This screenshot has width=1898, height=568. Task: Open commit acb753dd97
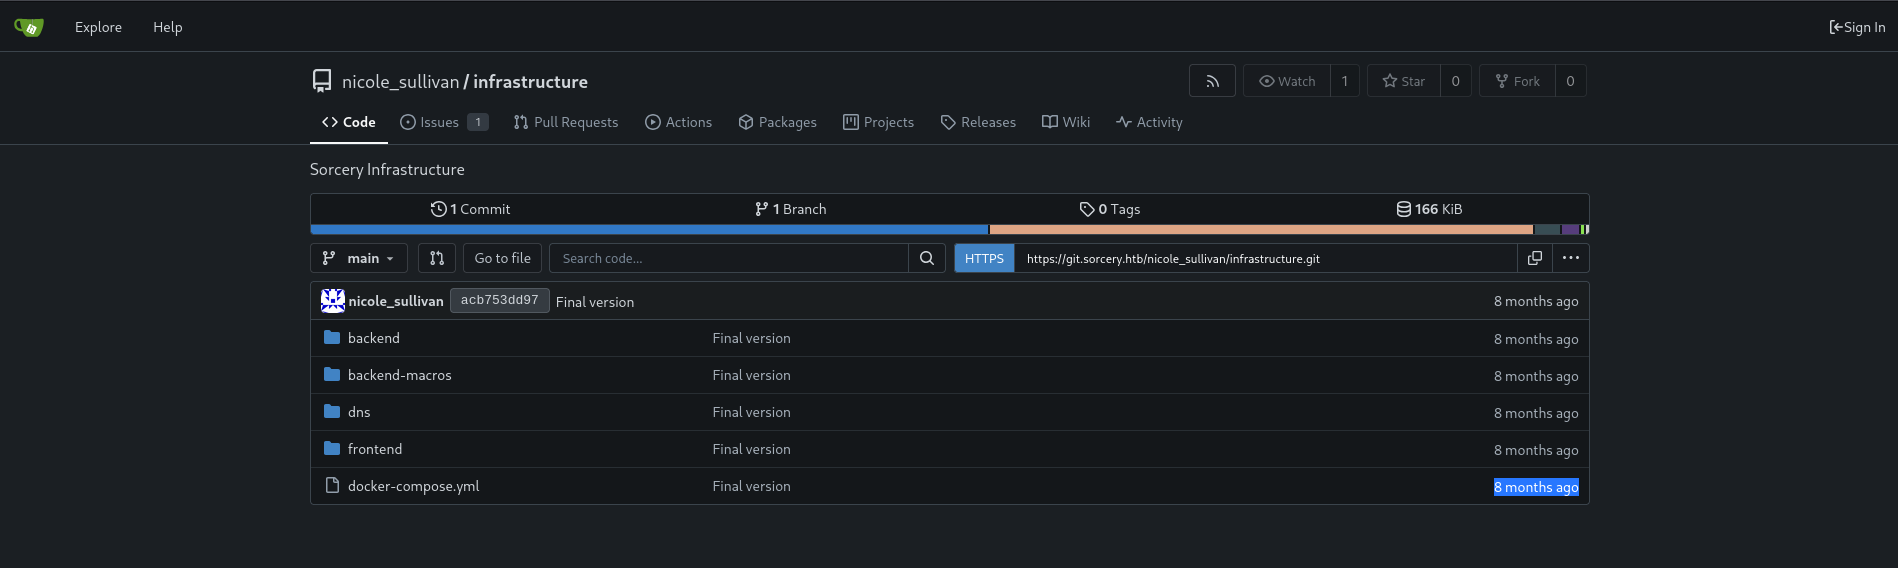coord(499,300)
